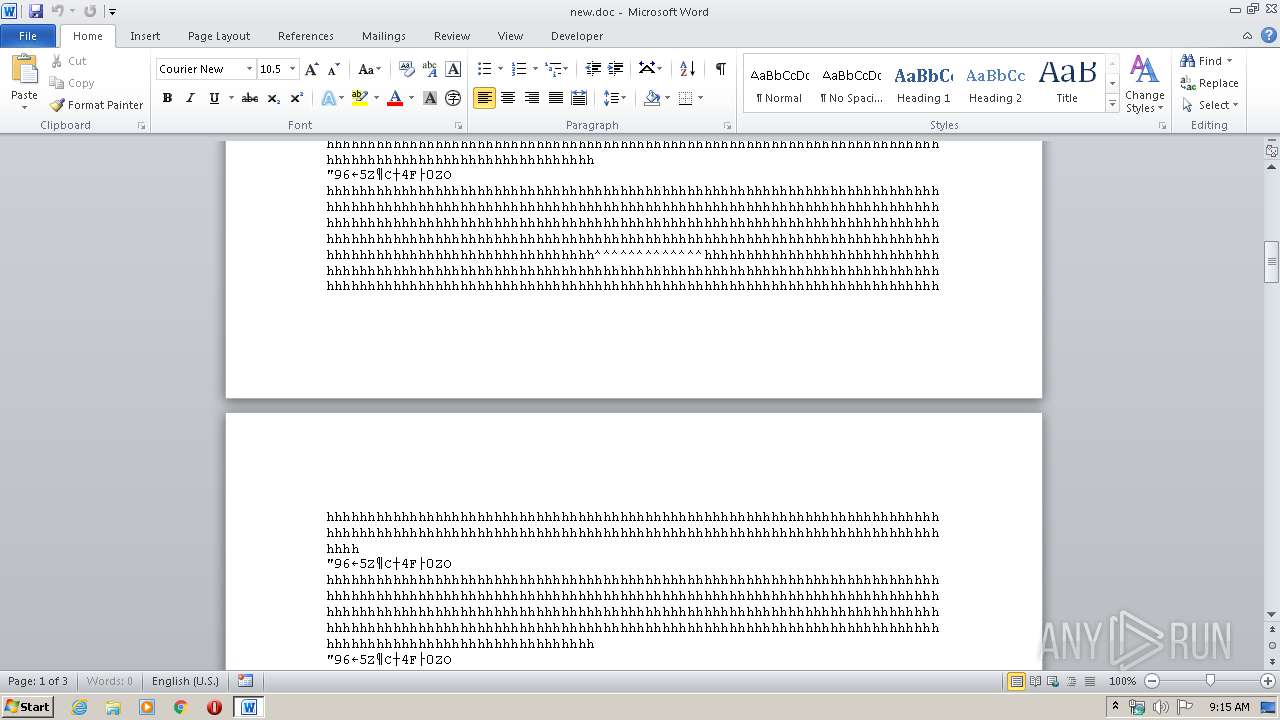Switch to the Insert tab

click(x=145, y=36)
